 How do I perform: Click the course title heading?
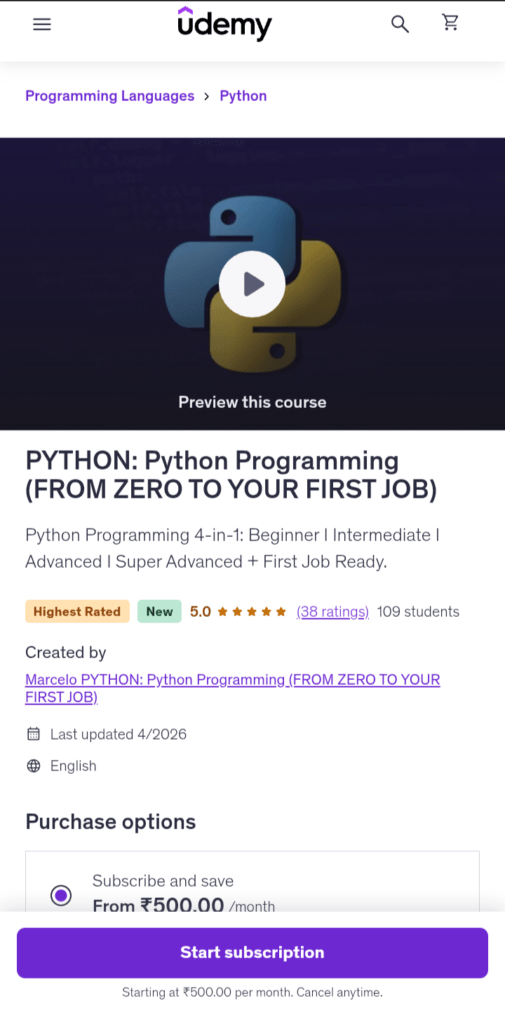(231, 475)
